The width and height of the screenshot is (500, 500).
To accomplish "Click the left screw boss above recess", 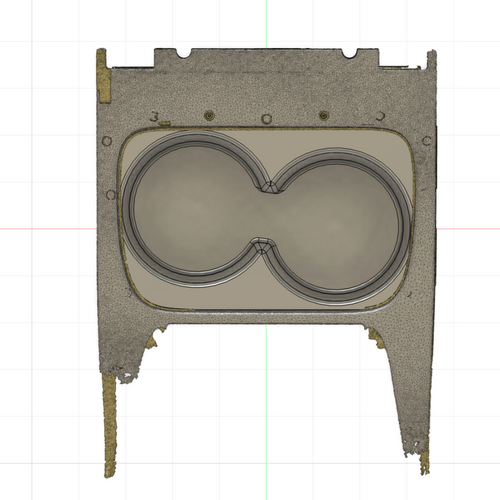I will [x=209, y=116].
